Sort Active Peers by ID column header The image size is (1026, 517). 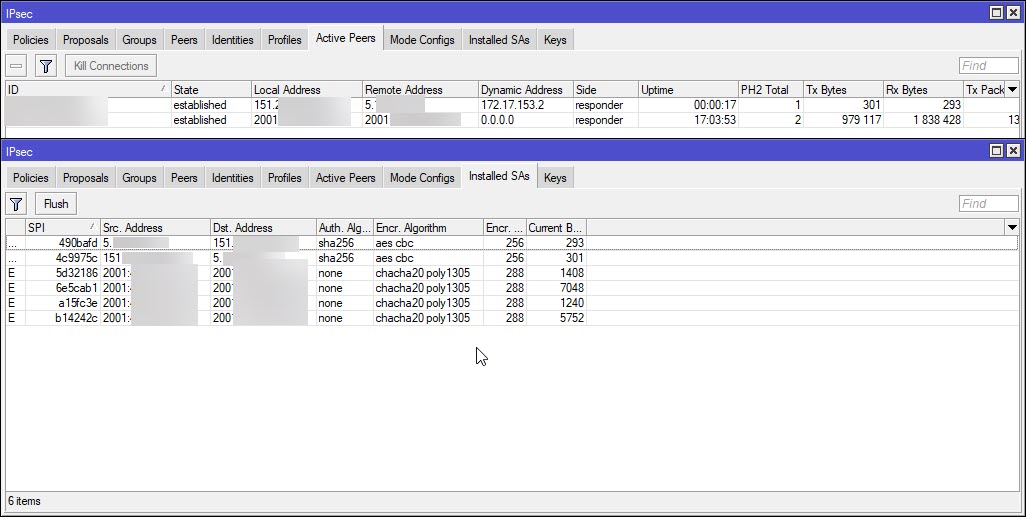pyautogui.click(x=88, y=90)
